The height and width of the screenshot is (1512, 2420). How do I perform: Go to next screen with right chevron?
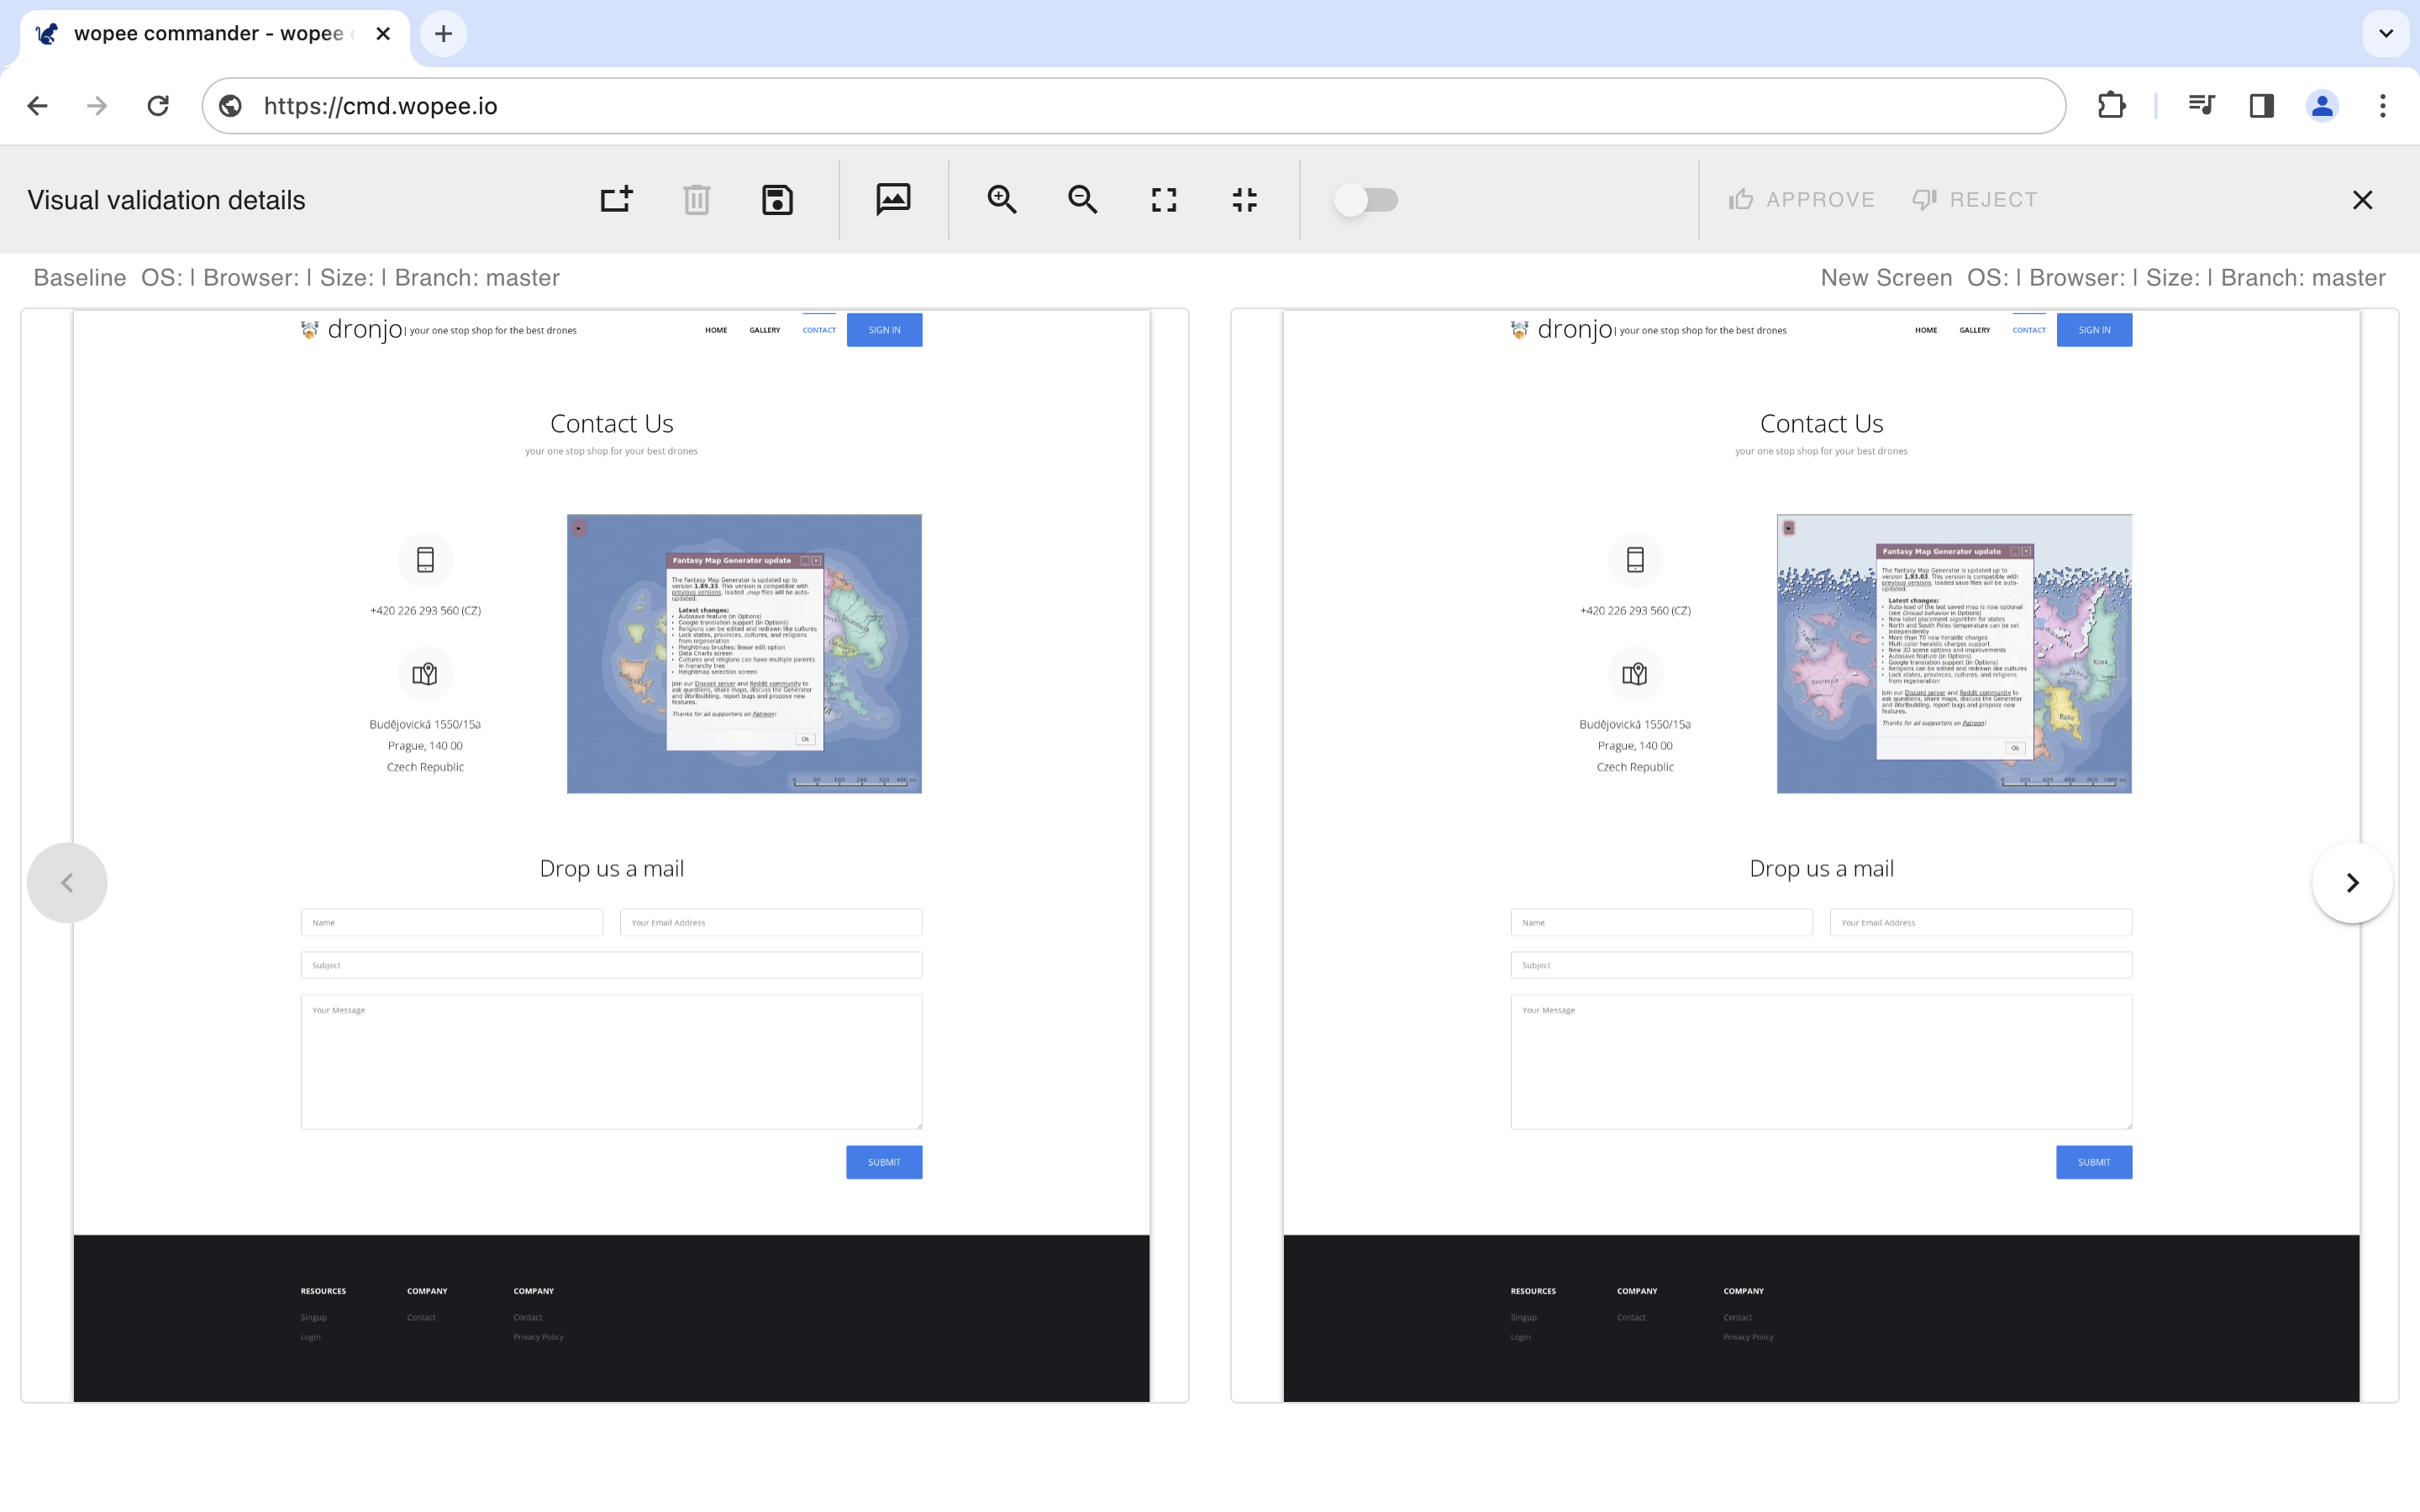[2352, 882]
